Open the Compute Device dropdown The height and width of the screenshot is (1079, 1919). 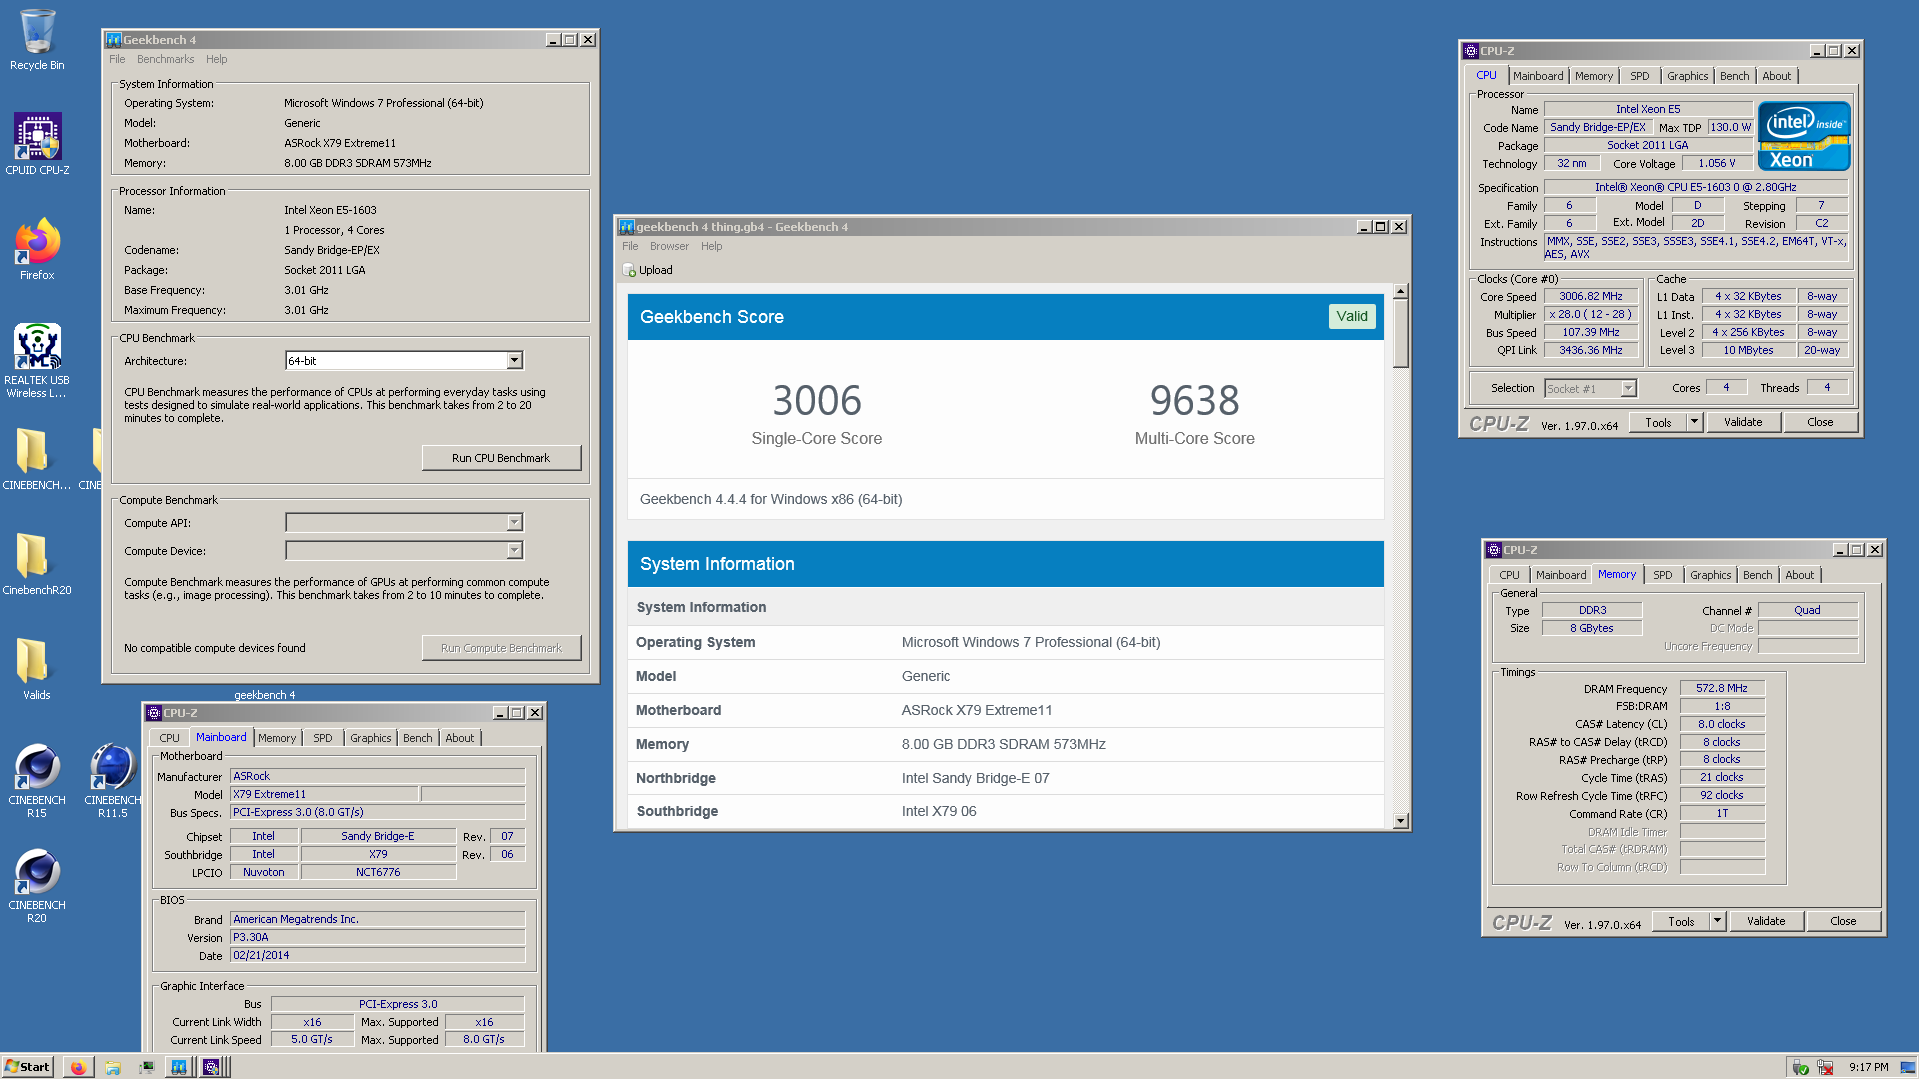(514, 550)
